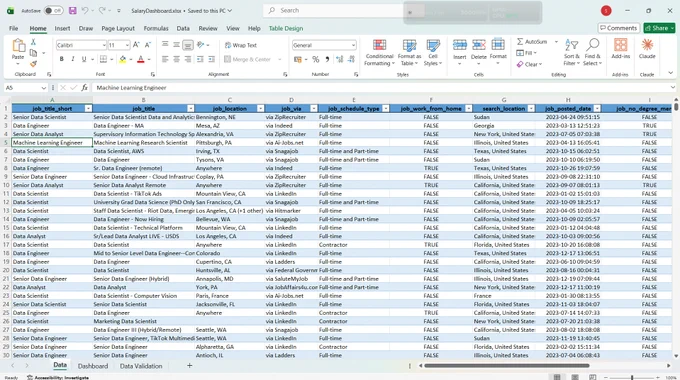680x380 pixels.
Task: Apply Underline formatting
Action: click(84, 59)
